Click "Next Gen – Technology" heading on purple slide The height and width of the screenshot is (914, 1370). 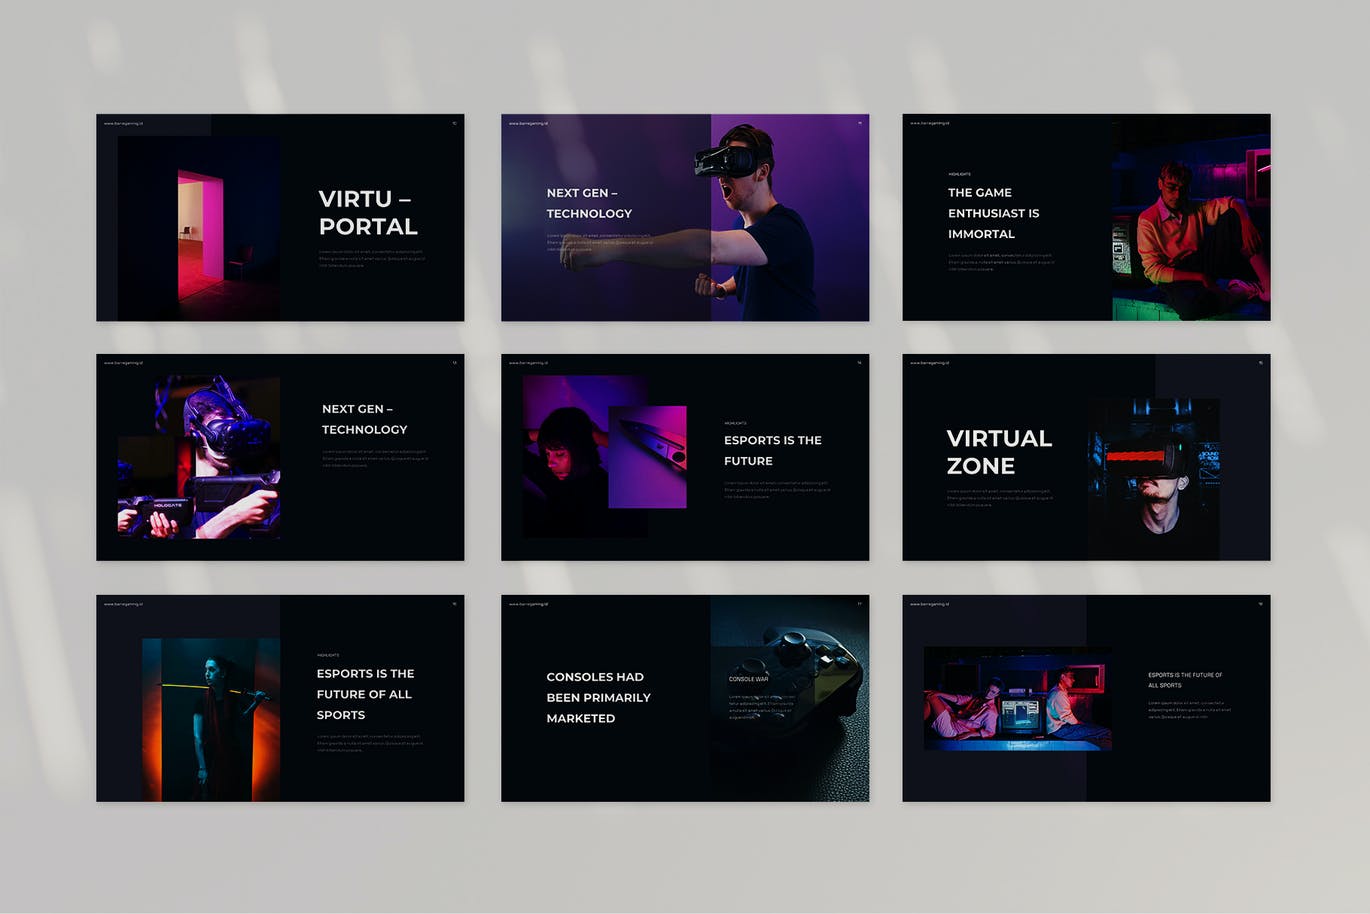[589, 203]
